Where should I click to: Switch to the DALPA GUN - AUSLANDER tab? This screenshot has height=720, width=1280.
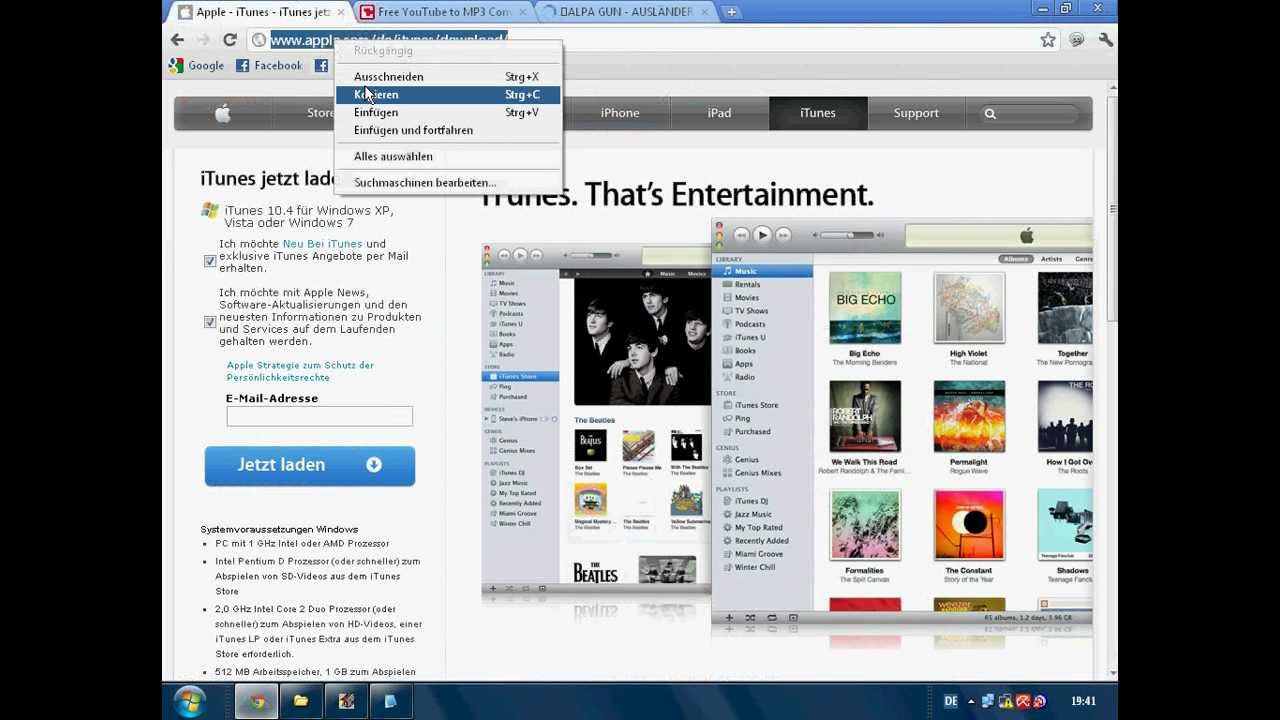pyautogui.click(x=625, y=12)
